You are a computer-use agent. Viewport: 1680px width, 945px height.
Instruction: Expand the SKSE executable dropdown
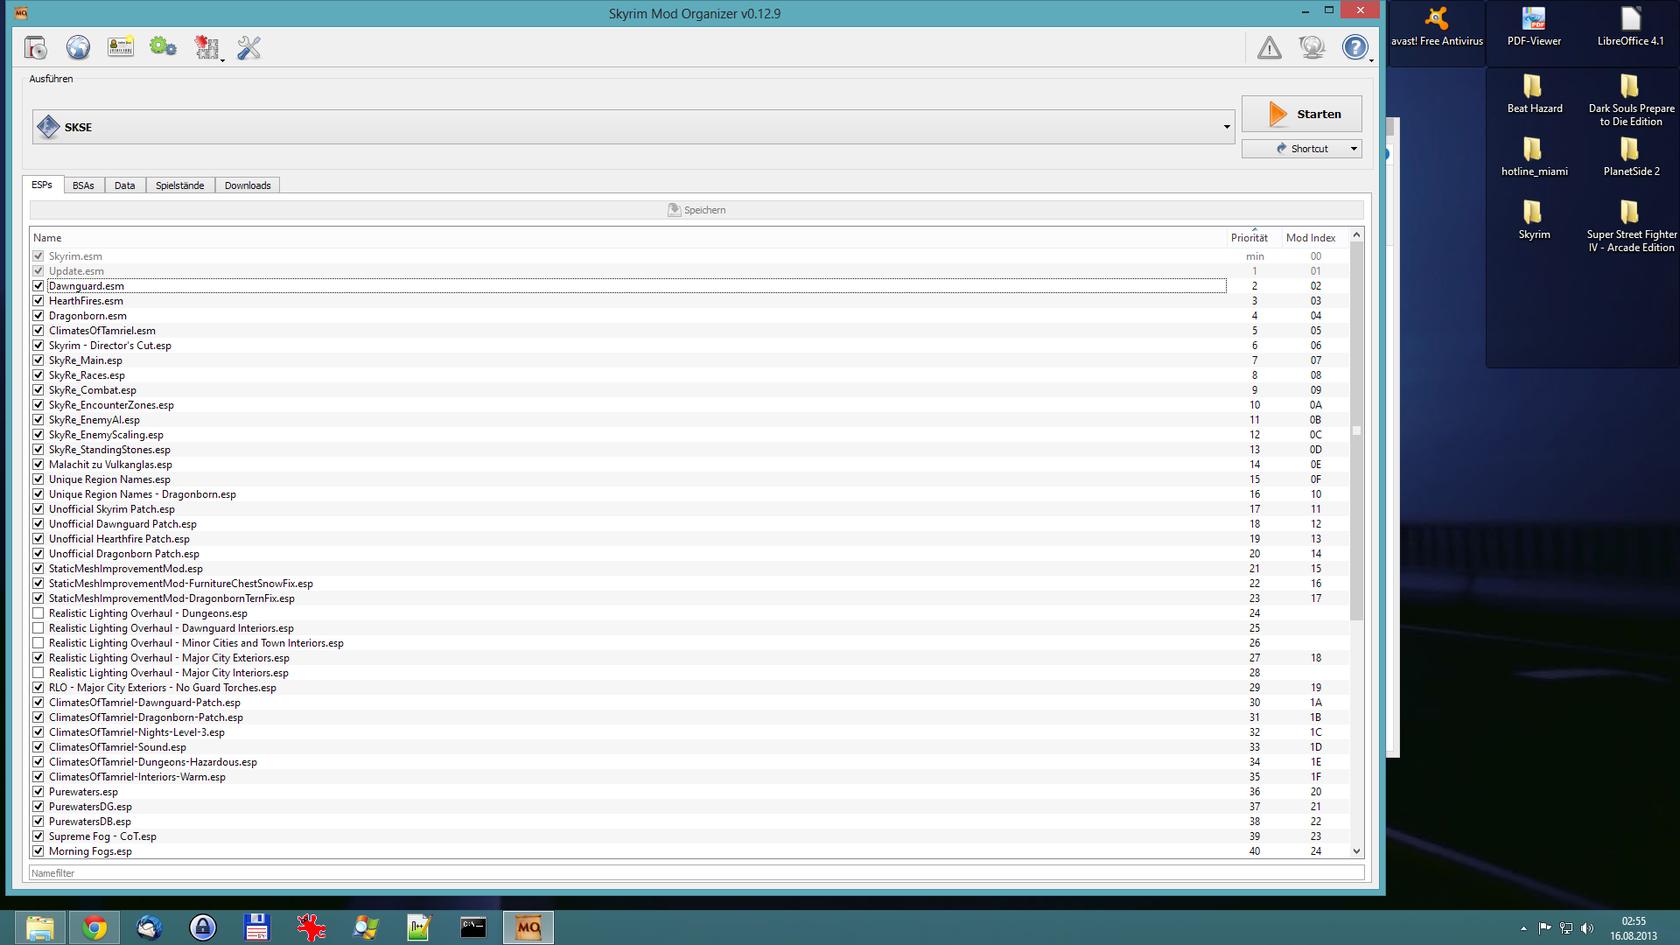(1226, 127)
